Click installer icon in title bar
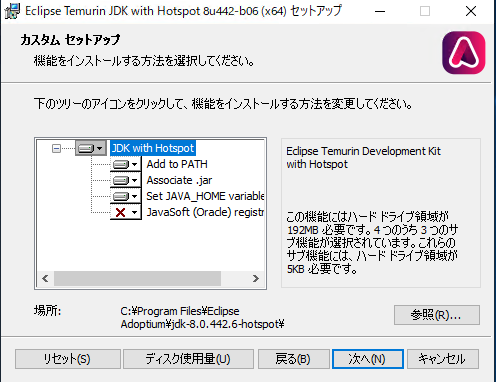The image size is (496, 382). pyautogui.click(x=12, y=11)
